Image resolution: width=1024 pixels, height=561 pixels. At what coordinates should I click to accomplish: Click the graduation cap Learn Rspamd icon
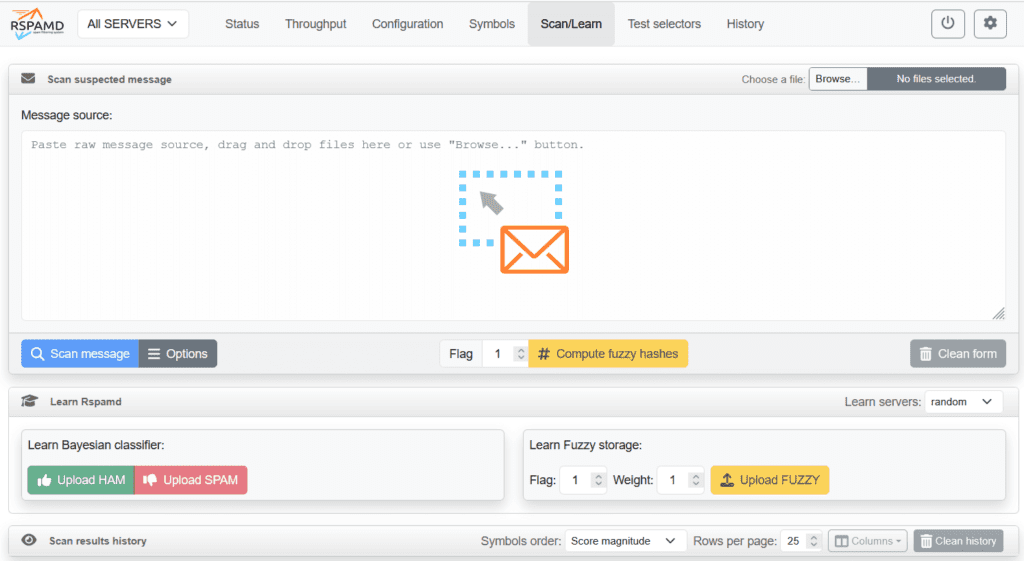29,401
